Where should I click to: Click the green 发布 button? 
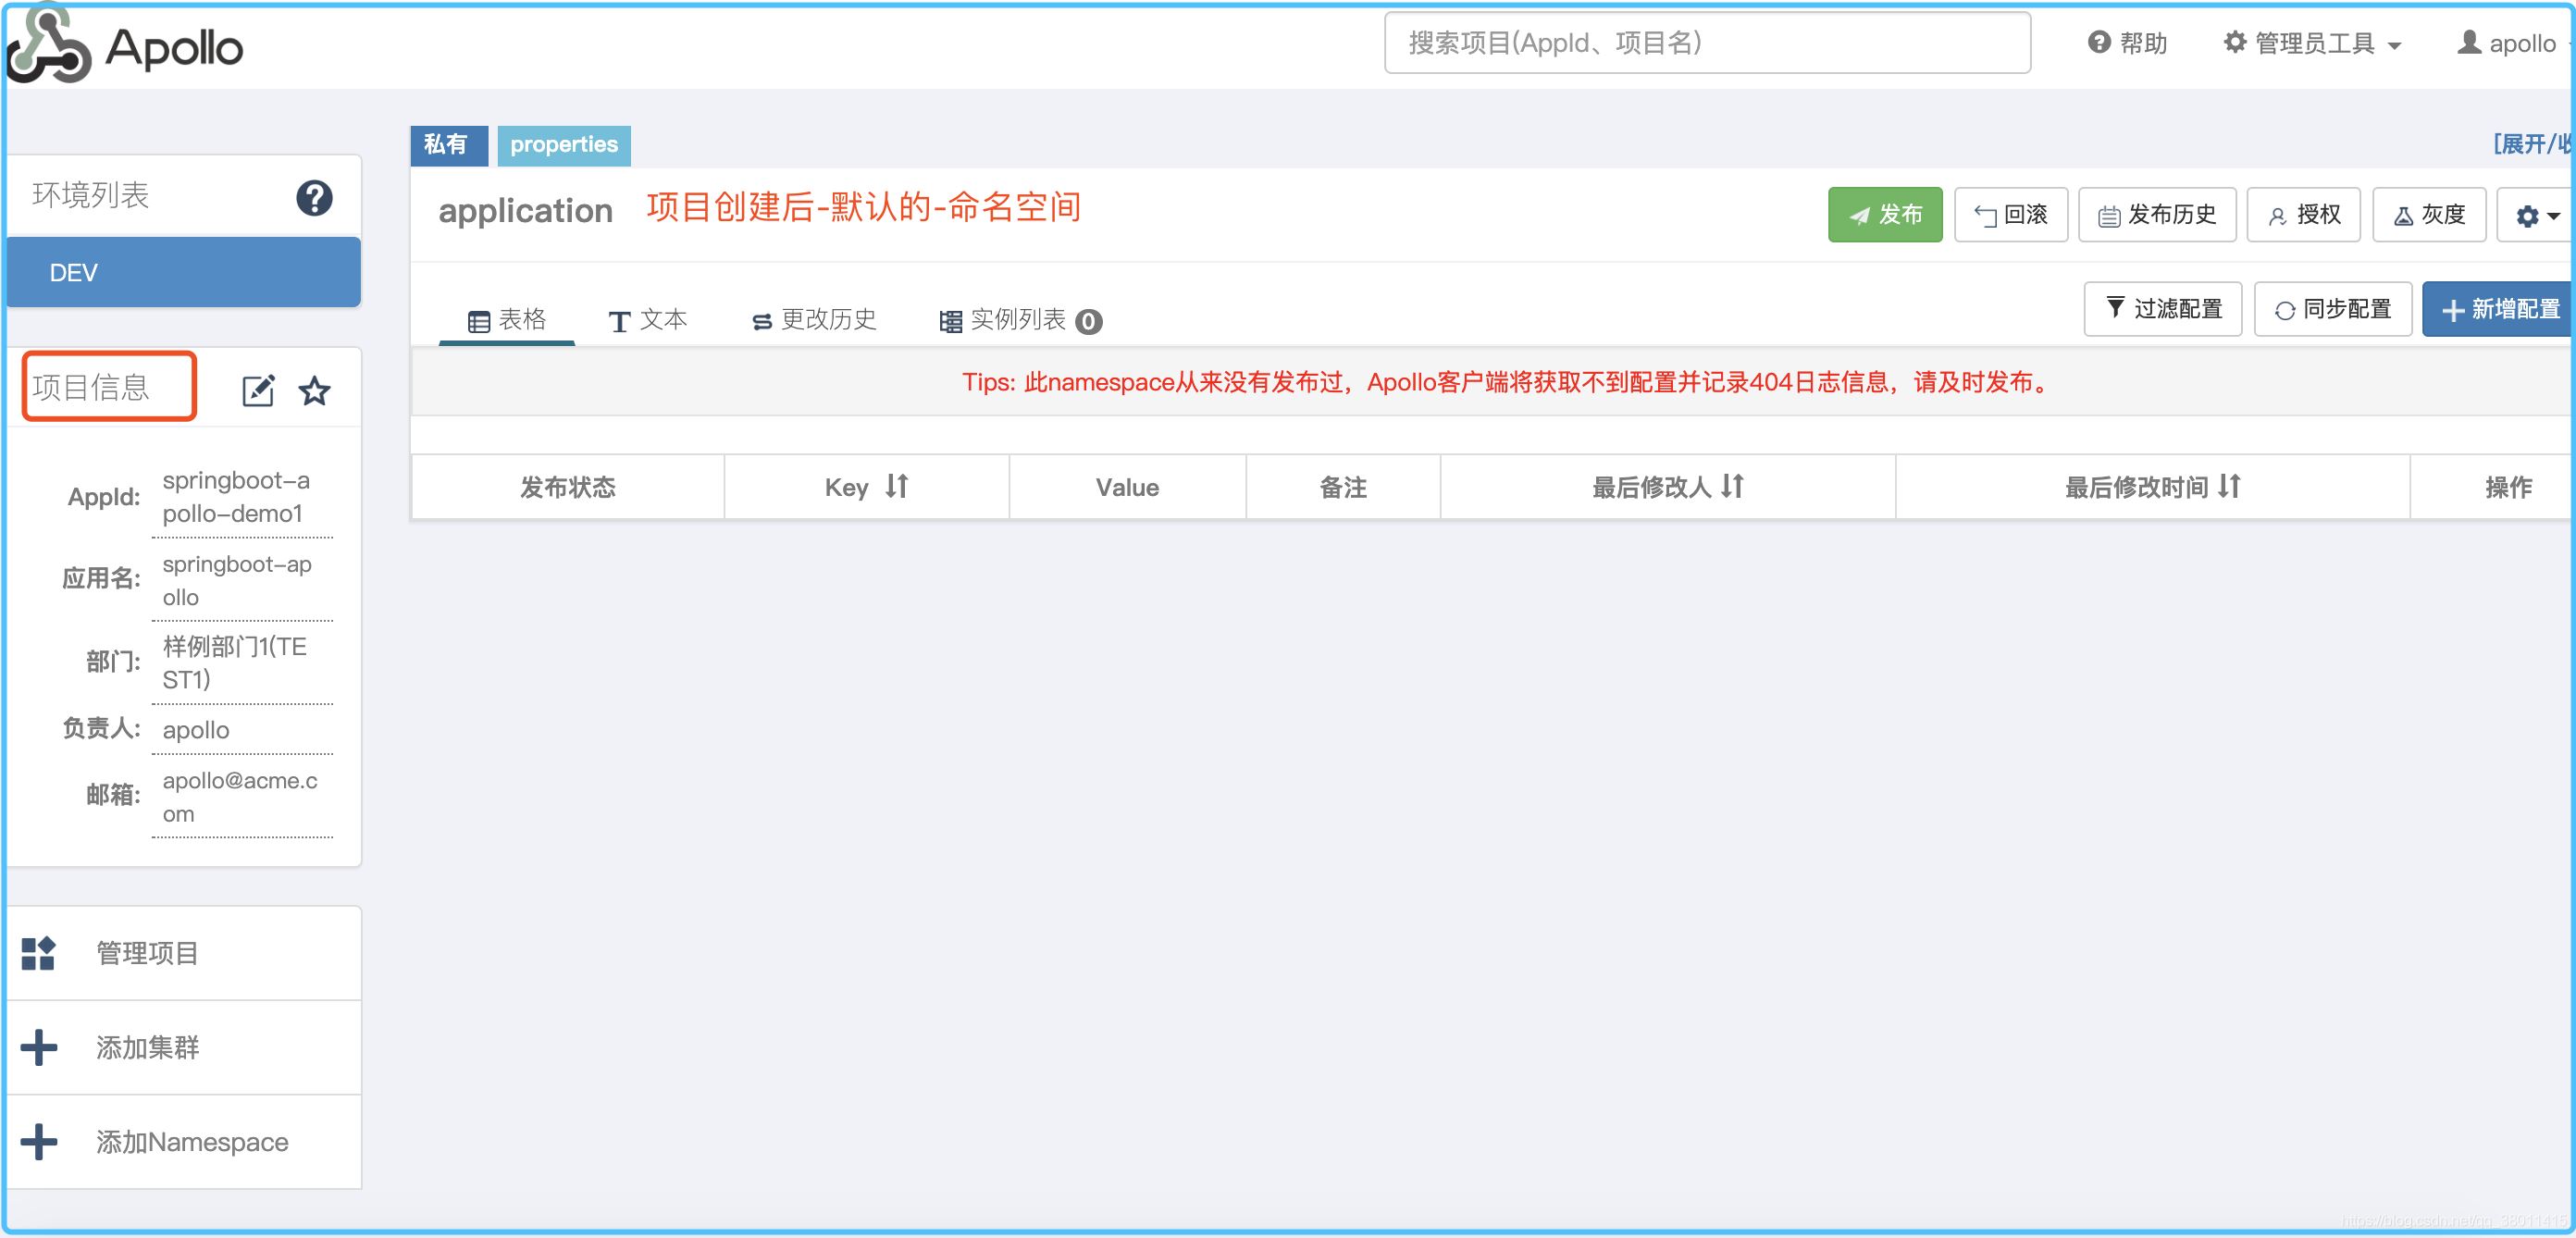pyautogui.click(x=1885, y=215)
